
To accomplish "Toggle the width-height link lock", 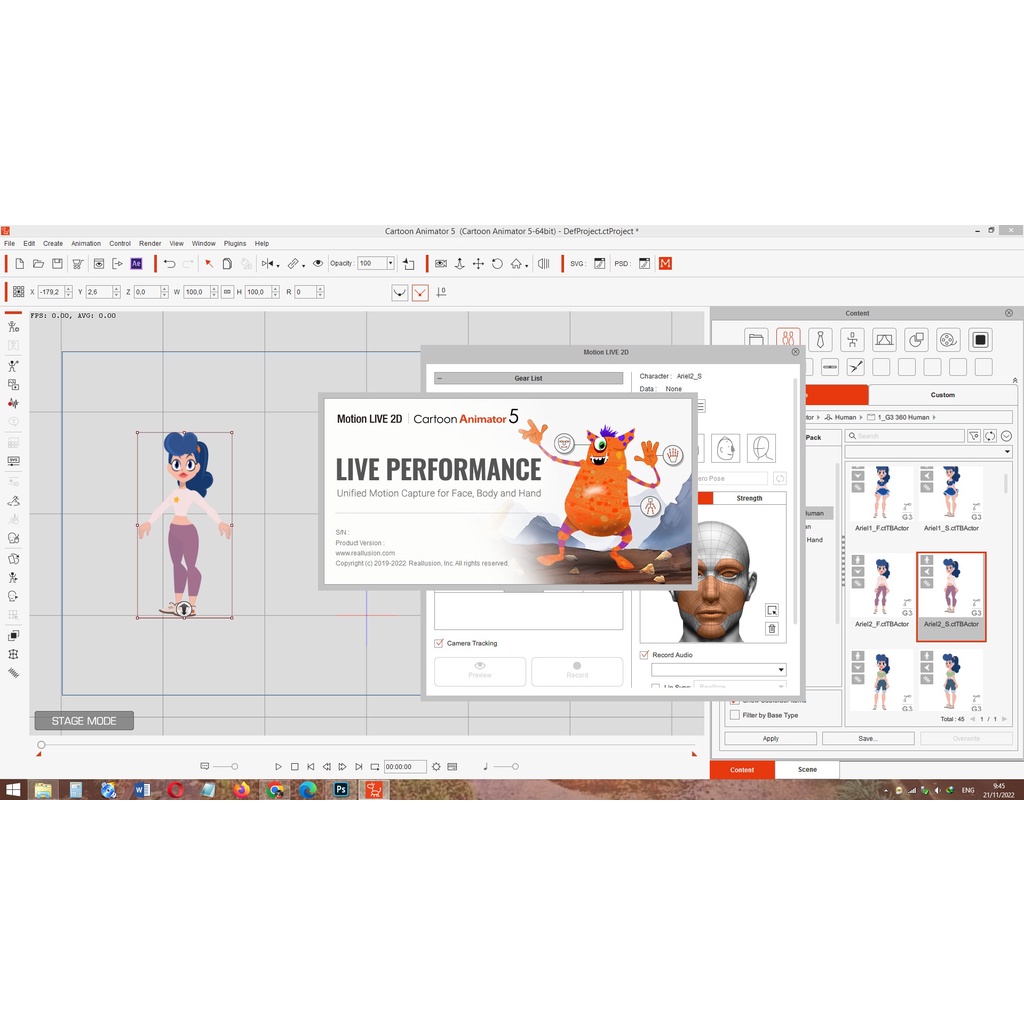I will [227, 292].
